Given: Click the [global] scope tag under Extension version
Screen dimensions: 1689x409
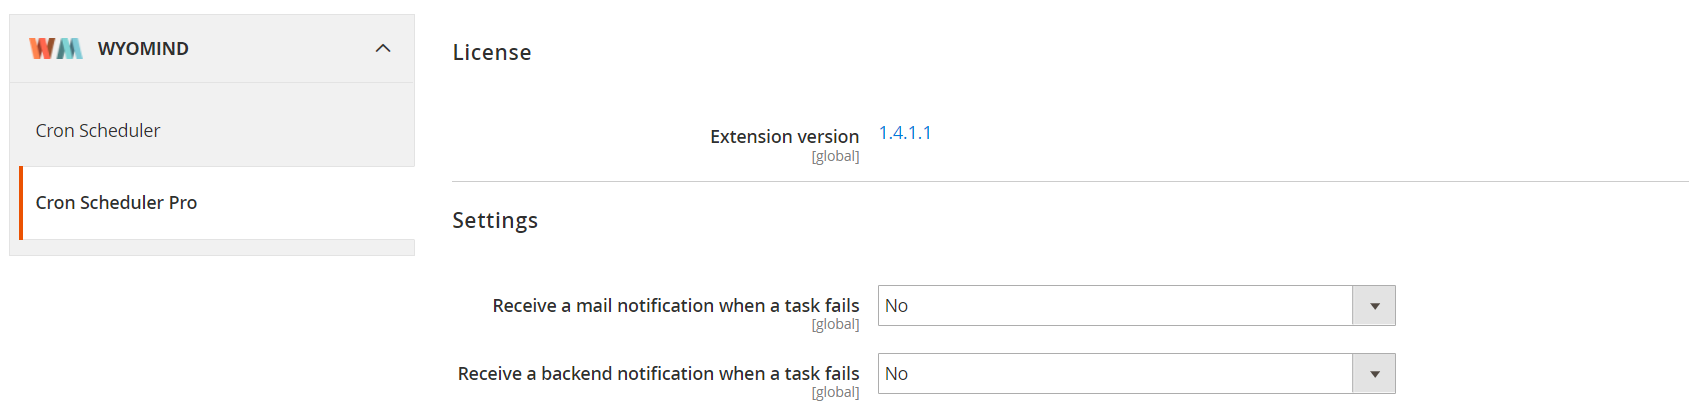Looking at the screenshot, I should pos(836,157).
